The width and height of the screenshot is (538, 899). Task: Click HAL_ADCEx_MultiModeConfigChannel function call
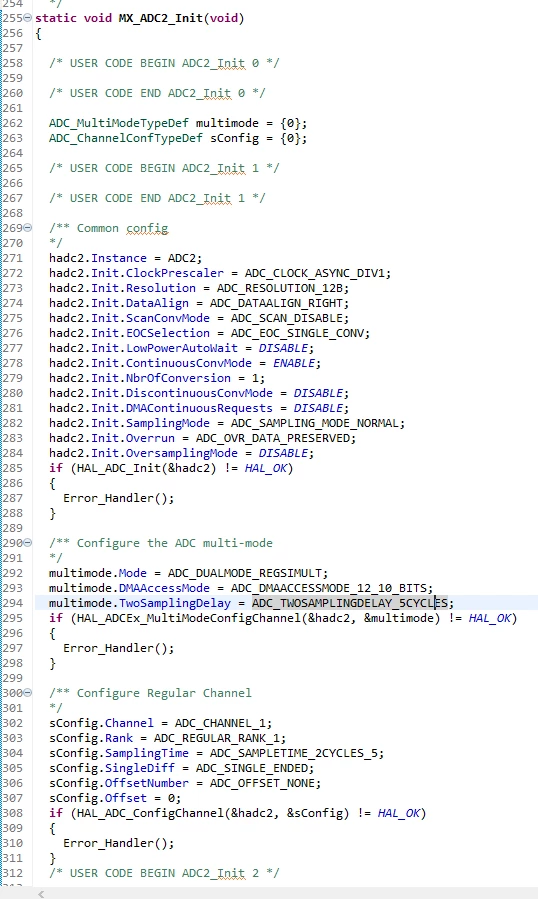(x=189, y=618)
